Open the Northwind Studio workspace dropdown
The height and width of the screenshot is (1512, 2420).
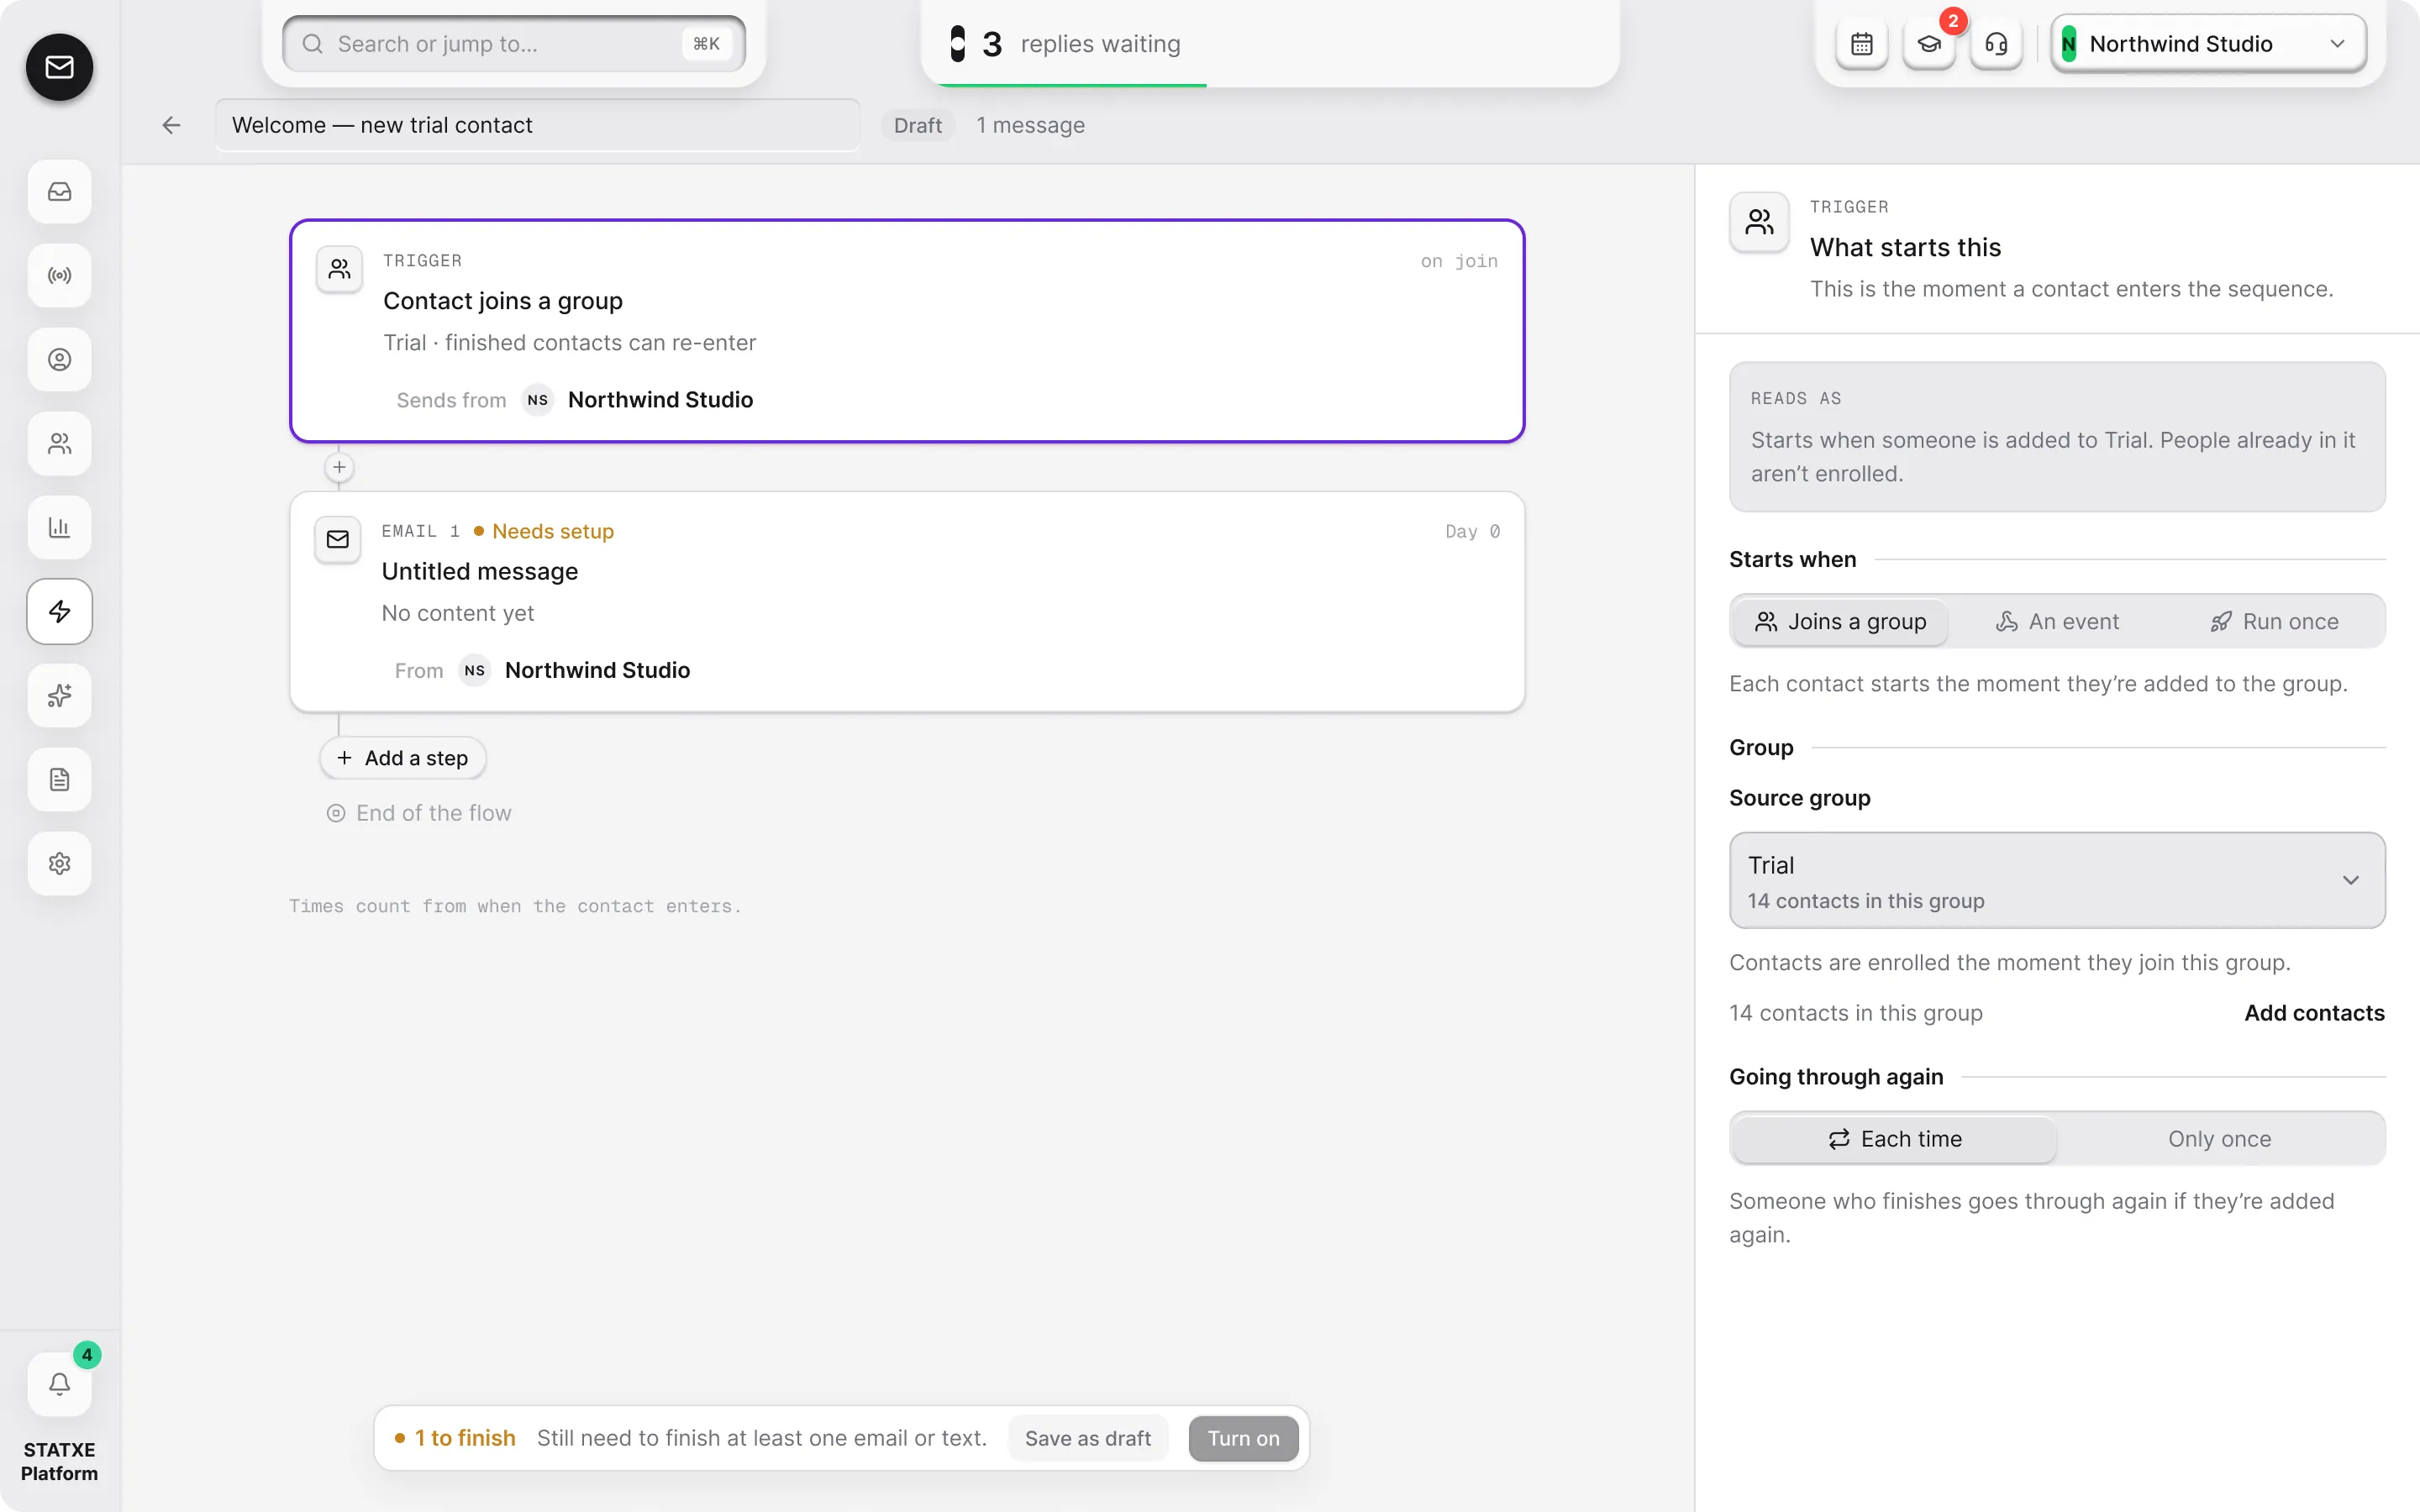click(x=2208, y=44)
